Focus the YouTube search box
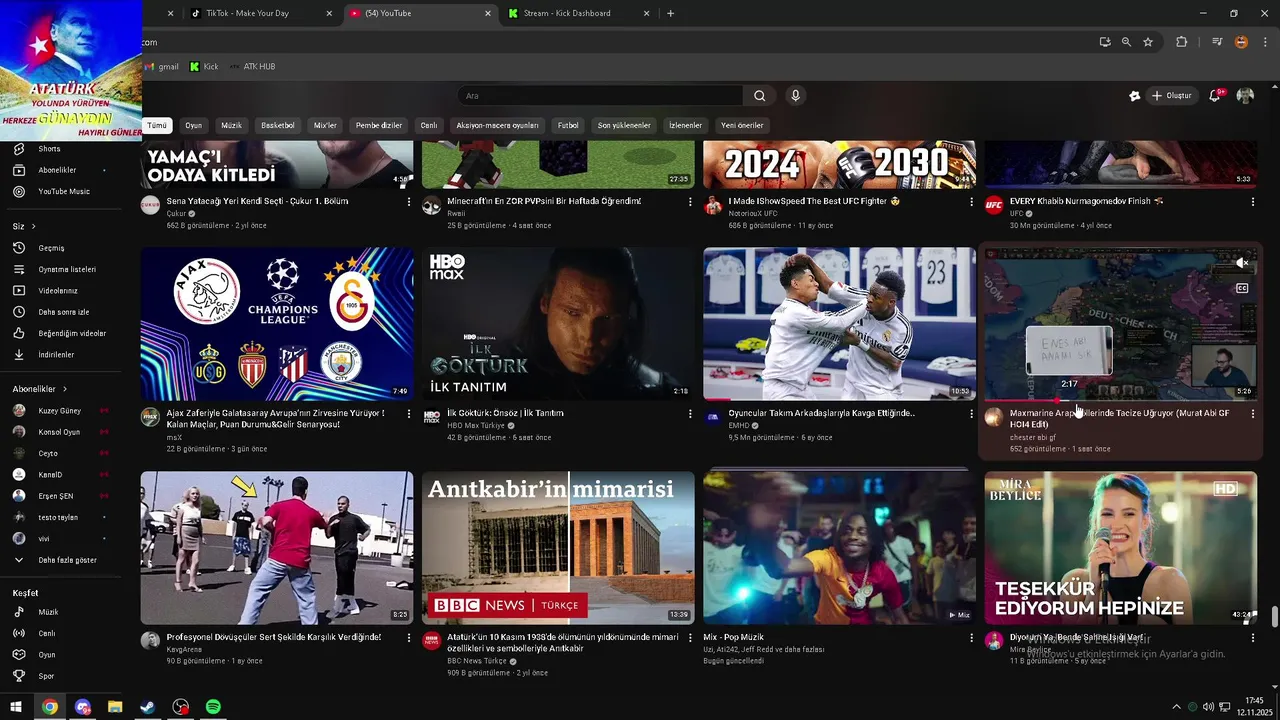Screen dimensions: 1280x720 pyautogui.click(x=600, y=96)
